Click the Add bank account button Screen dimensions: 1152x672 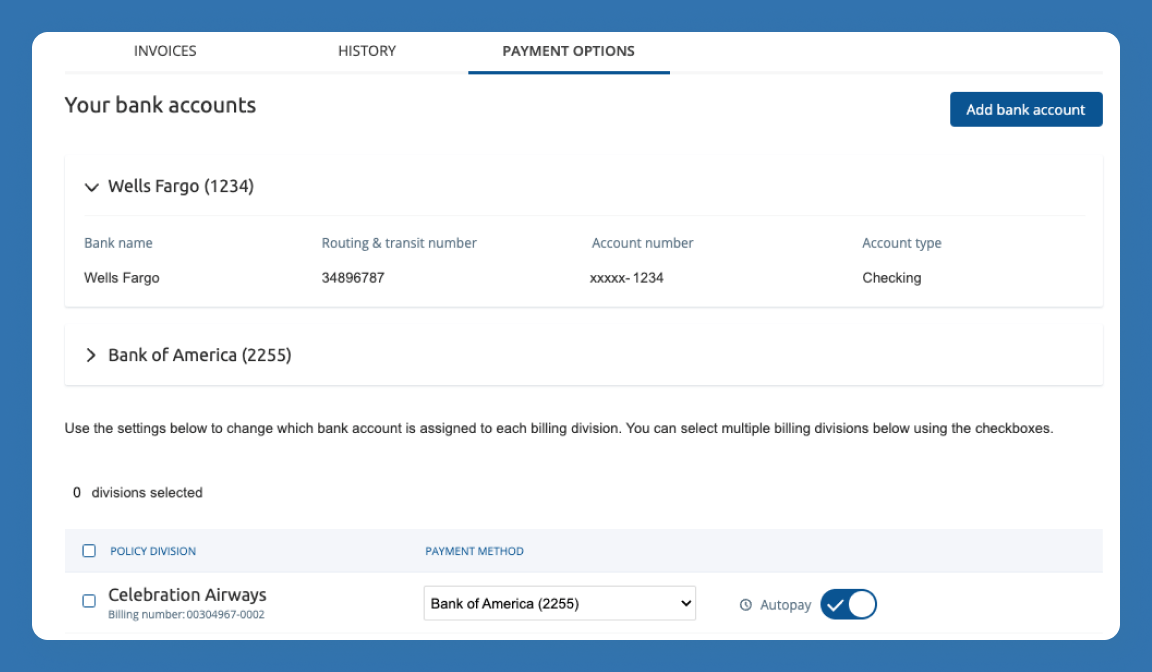pos(1026,109)
